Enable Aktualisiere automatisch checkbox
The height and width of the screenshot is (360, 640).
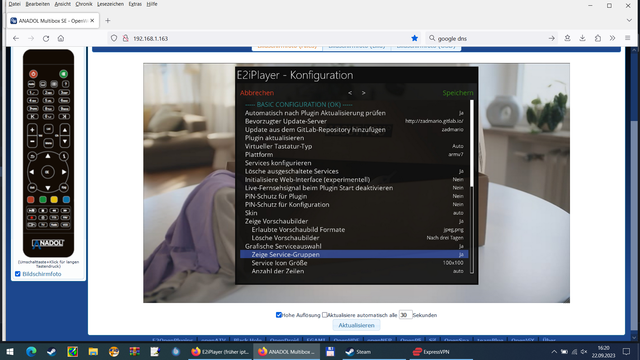tap(325, 315)
